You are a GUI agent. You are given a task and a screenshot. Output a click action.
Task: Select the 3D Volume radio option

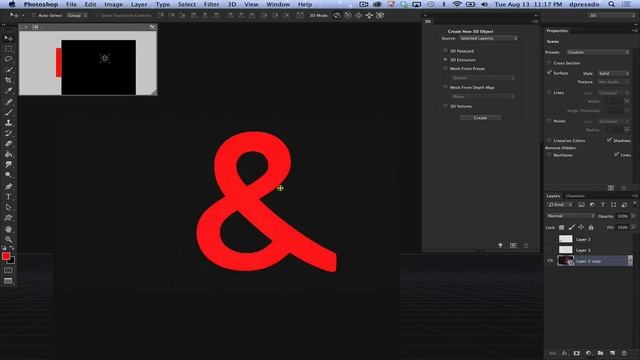pyautogui.click(x=445, y=106)
